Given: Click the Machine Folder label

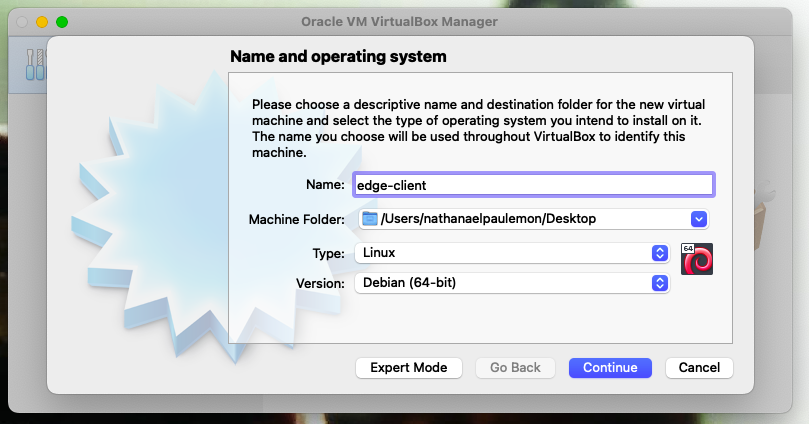Looking at the screenshot, I should 297,220.
